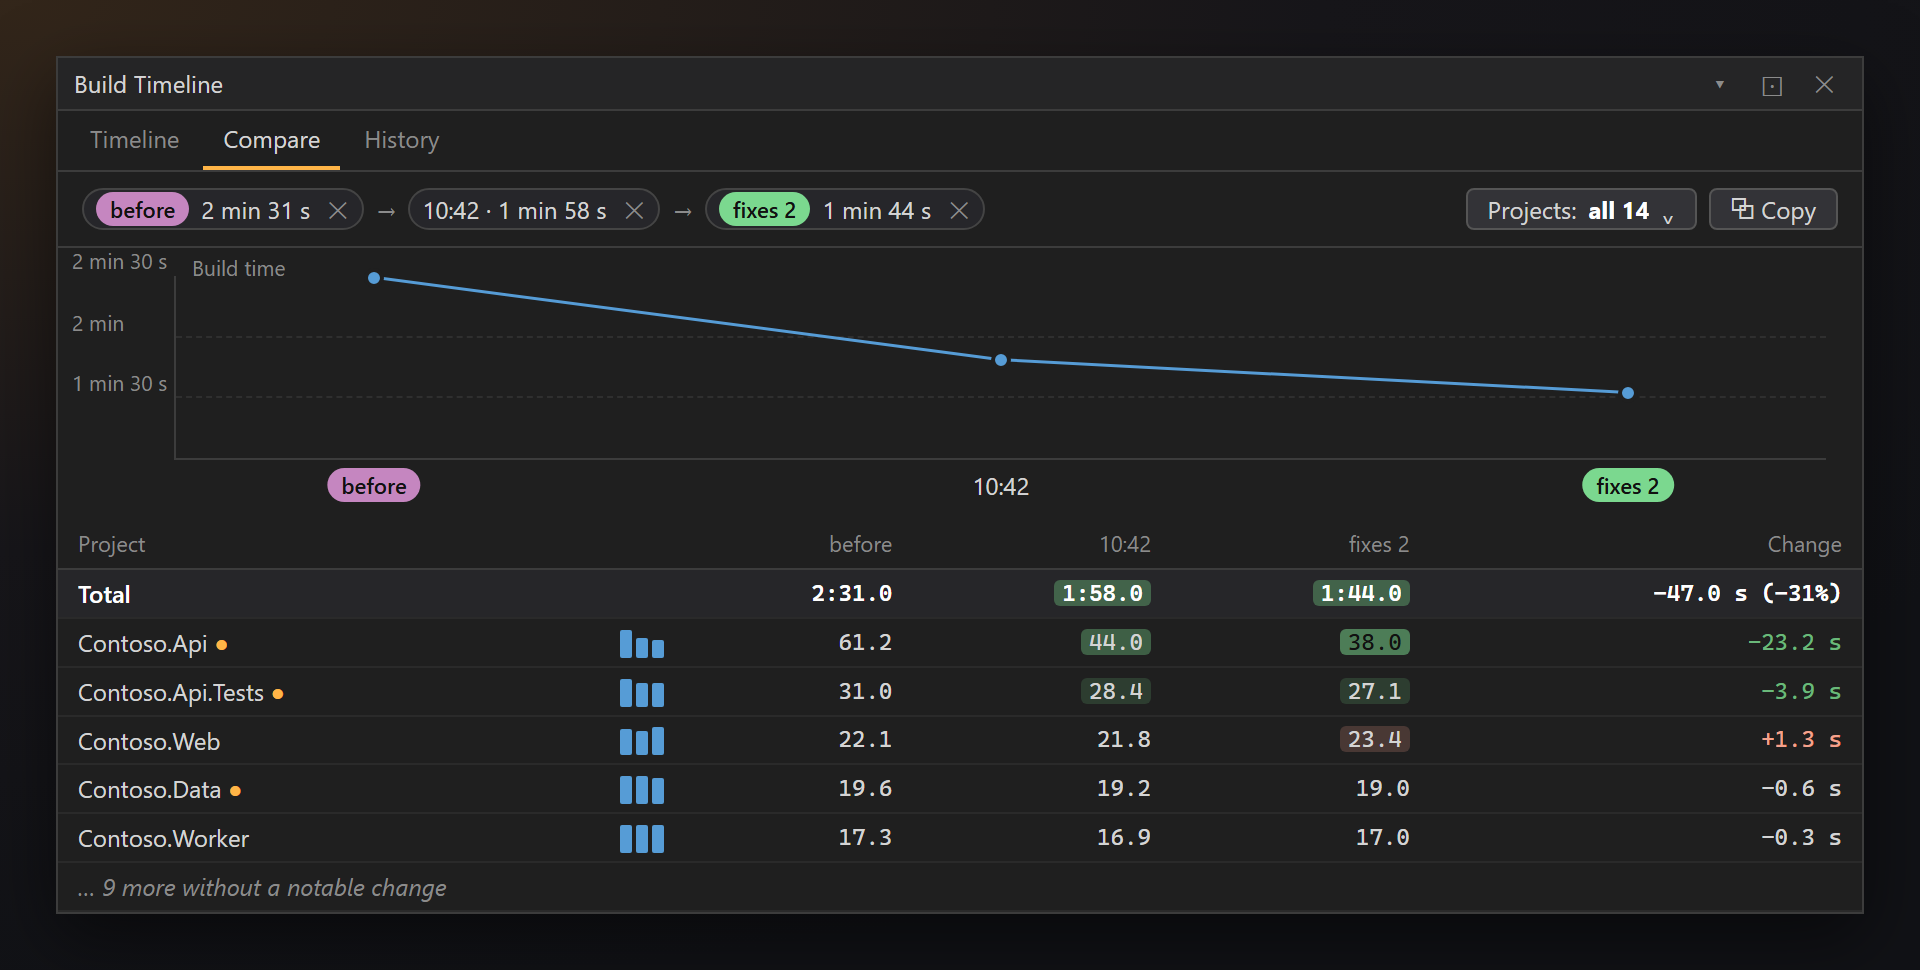Click the Total row 1:58.0 value
1920x970 pixels.
pos(1102,594)
